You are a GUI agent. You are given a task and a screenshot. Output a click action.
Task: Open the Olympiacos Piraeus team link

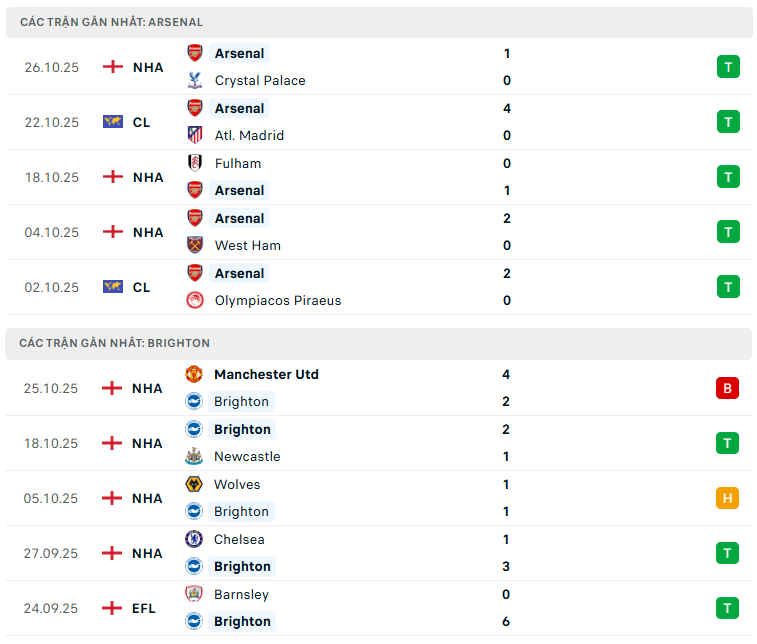coord(278,300)
